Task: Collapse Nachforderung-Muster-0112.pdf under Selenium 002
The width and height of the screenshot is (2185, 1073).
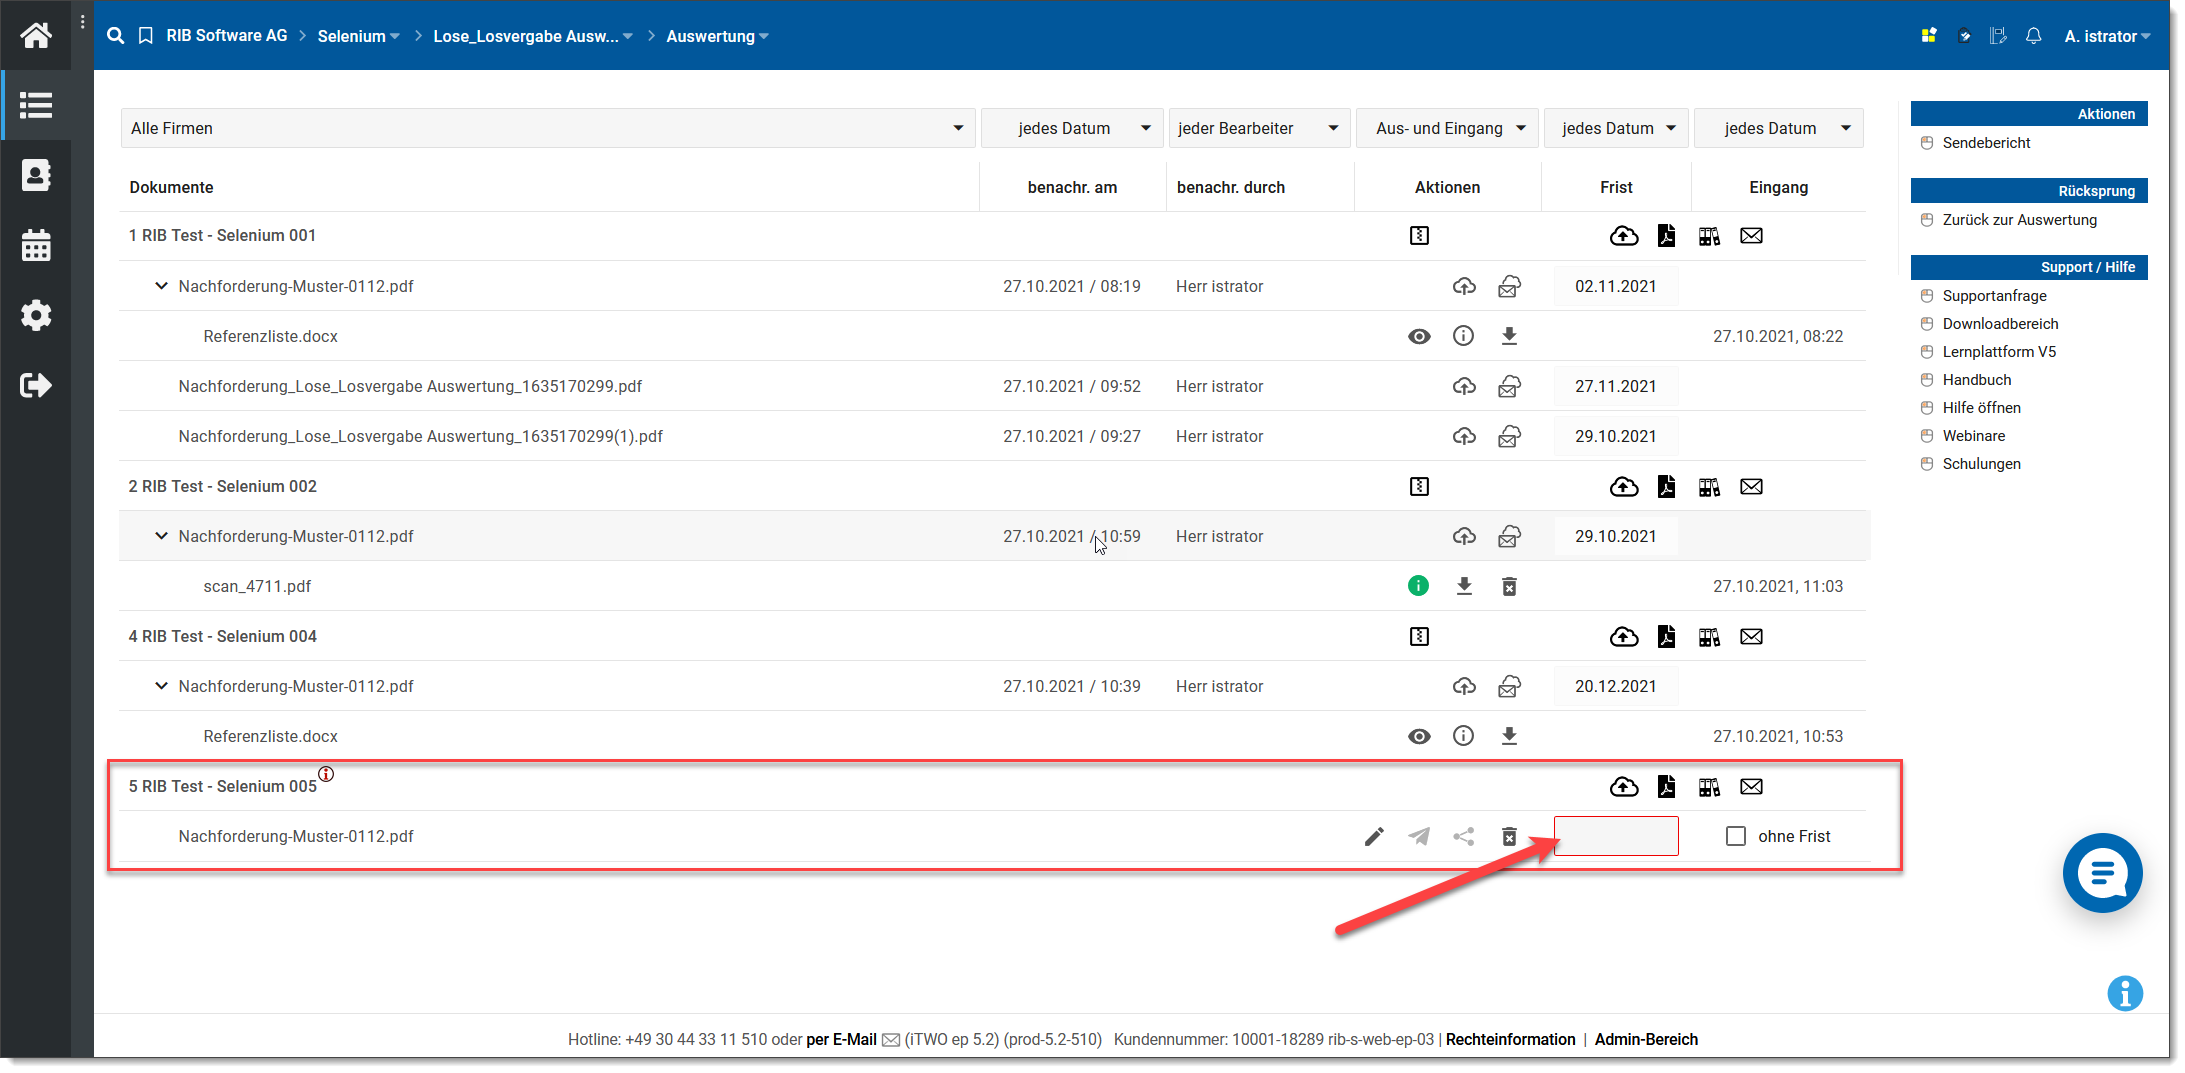Action: [161, 536]
